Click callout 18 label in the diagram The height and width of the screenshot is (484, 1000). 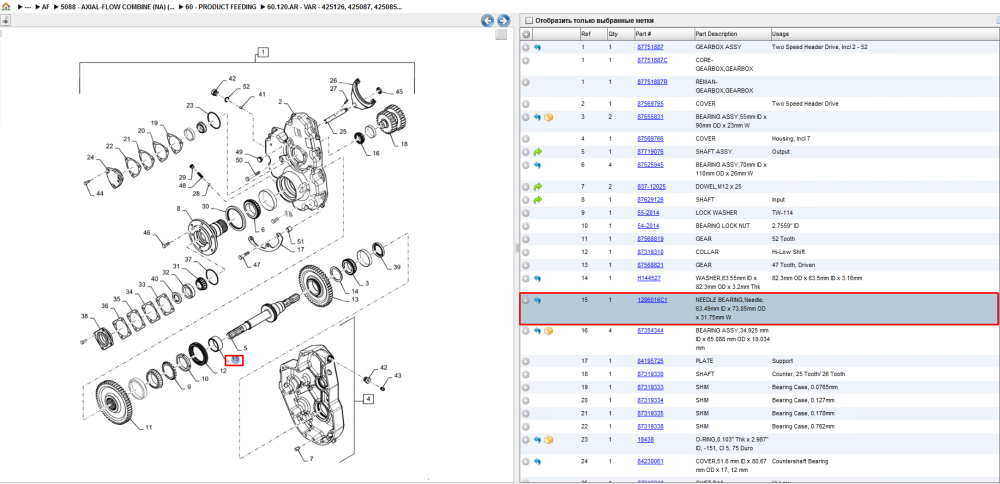click(404, 144)
